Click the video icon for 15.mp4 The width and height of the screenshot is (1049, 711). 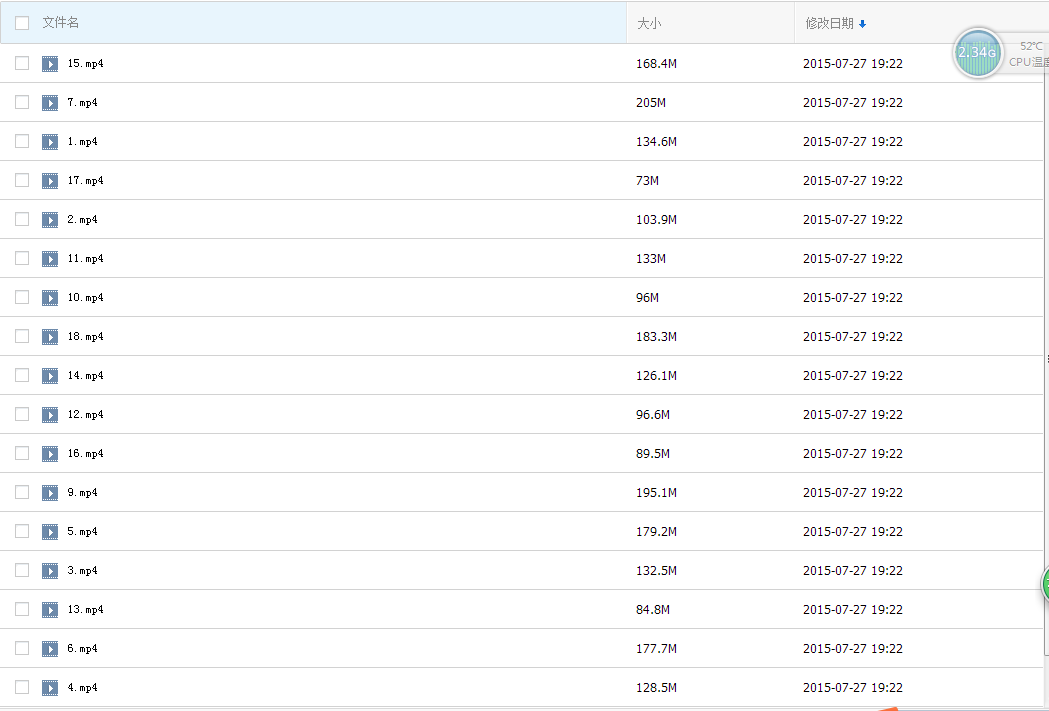click(x=50, y=64)
